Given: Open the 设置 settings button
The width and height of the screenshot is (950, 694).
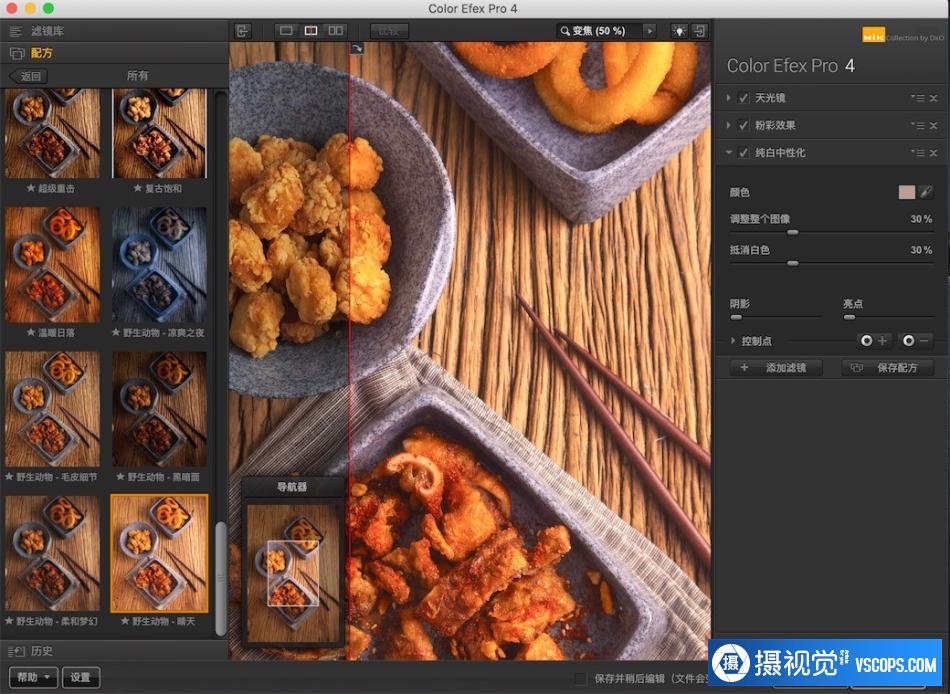Looking at the screenshot, I should point(80,677).
